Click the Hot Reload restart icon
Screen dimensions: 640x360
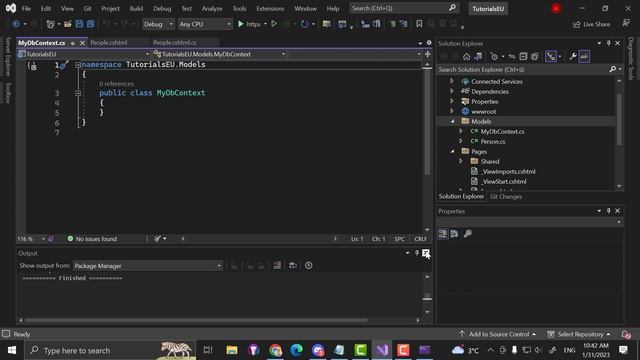(x=304, y=24)
